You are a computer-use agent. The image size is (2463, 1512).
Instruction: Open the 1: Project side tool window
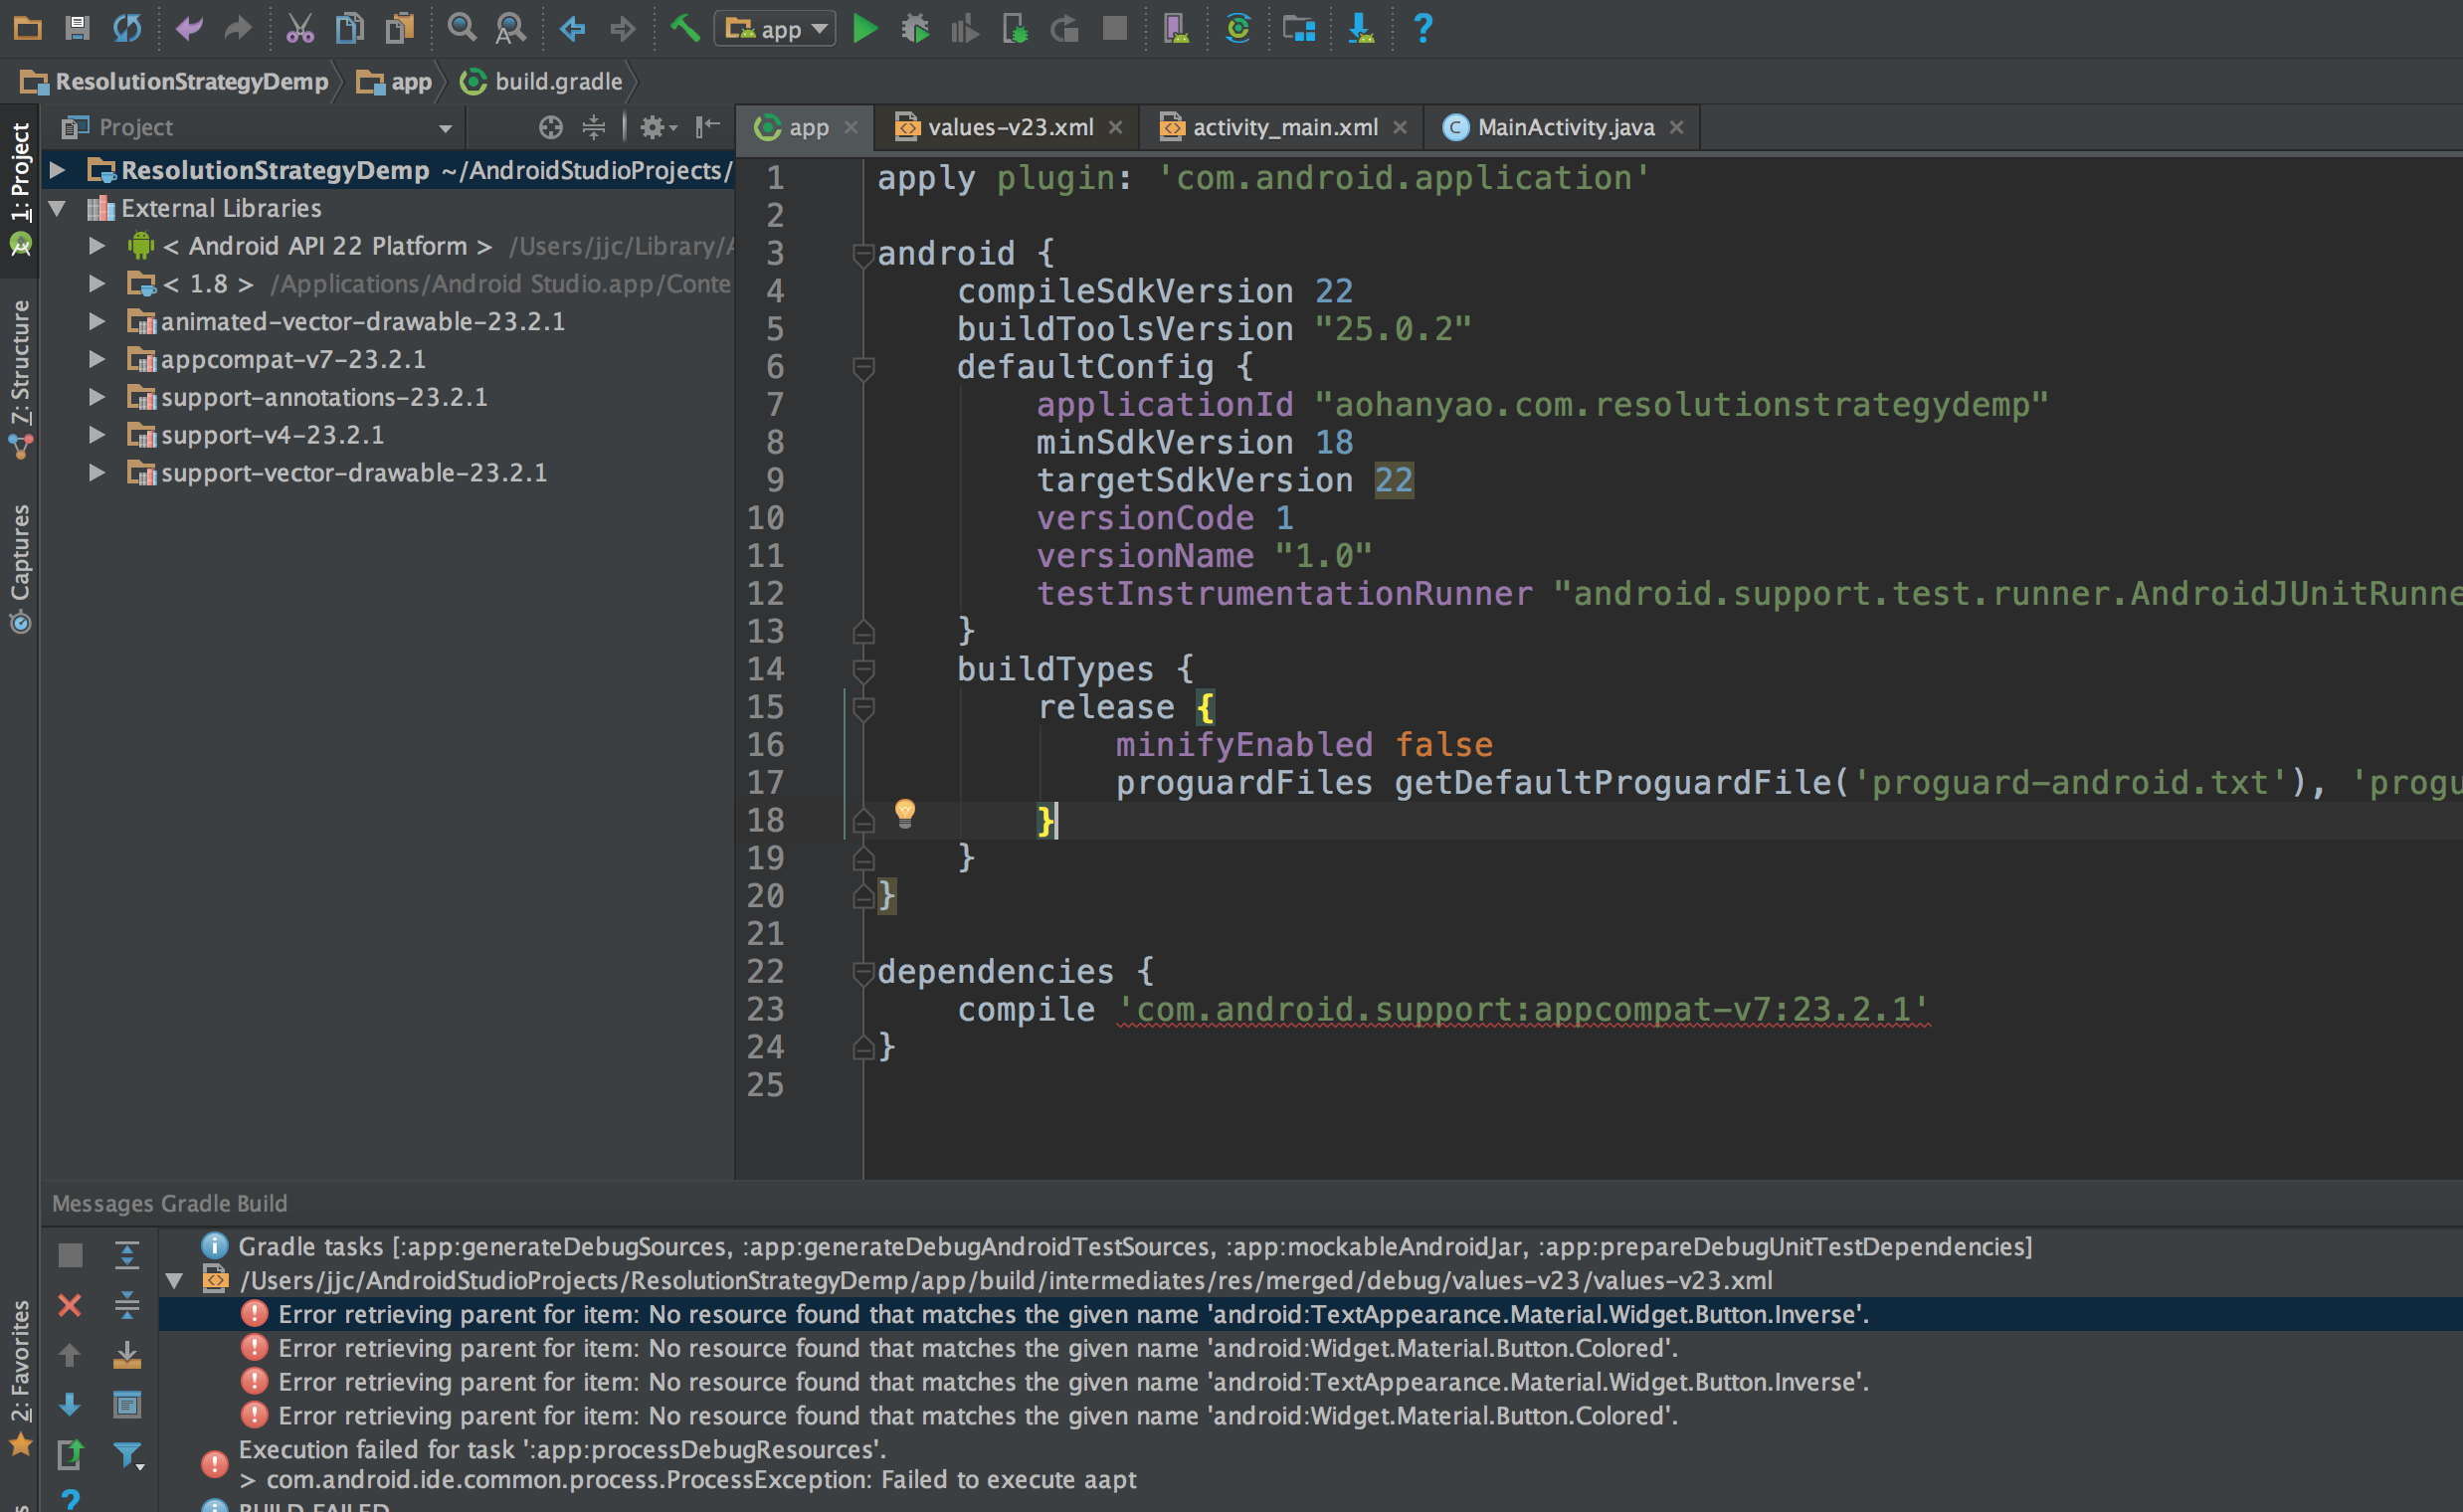tap(20, 188)
